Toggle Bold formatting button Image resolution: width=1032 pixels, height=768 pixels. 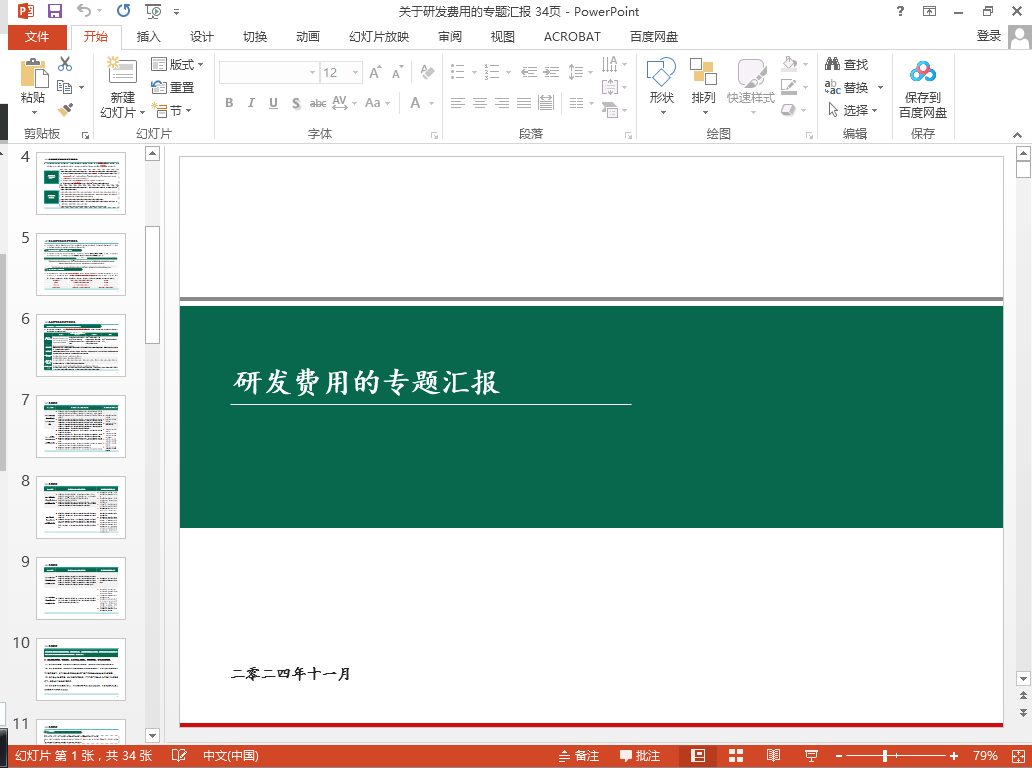(x=229, y=103)
